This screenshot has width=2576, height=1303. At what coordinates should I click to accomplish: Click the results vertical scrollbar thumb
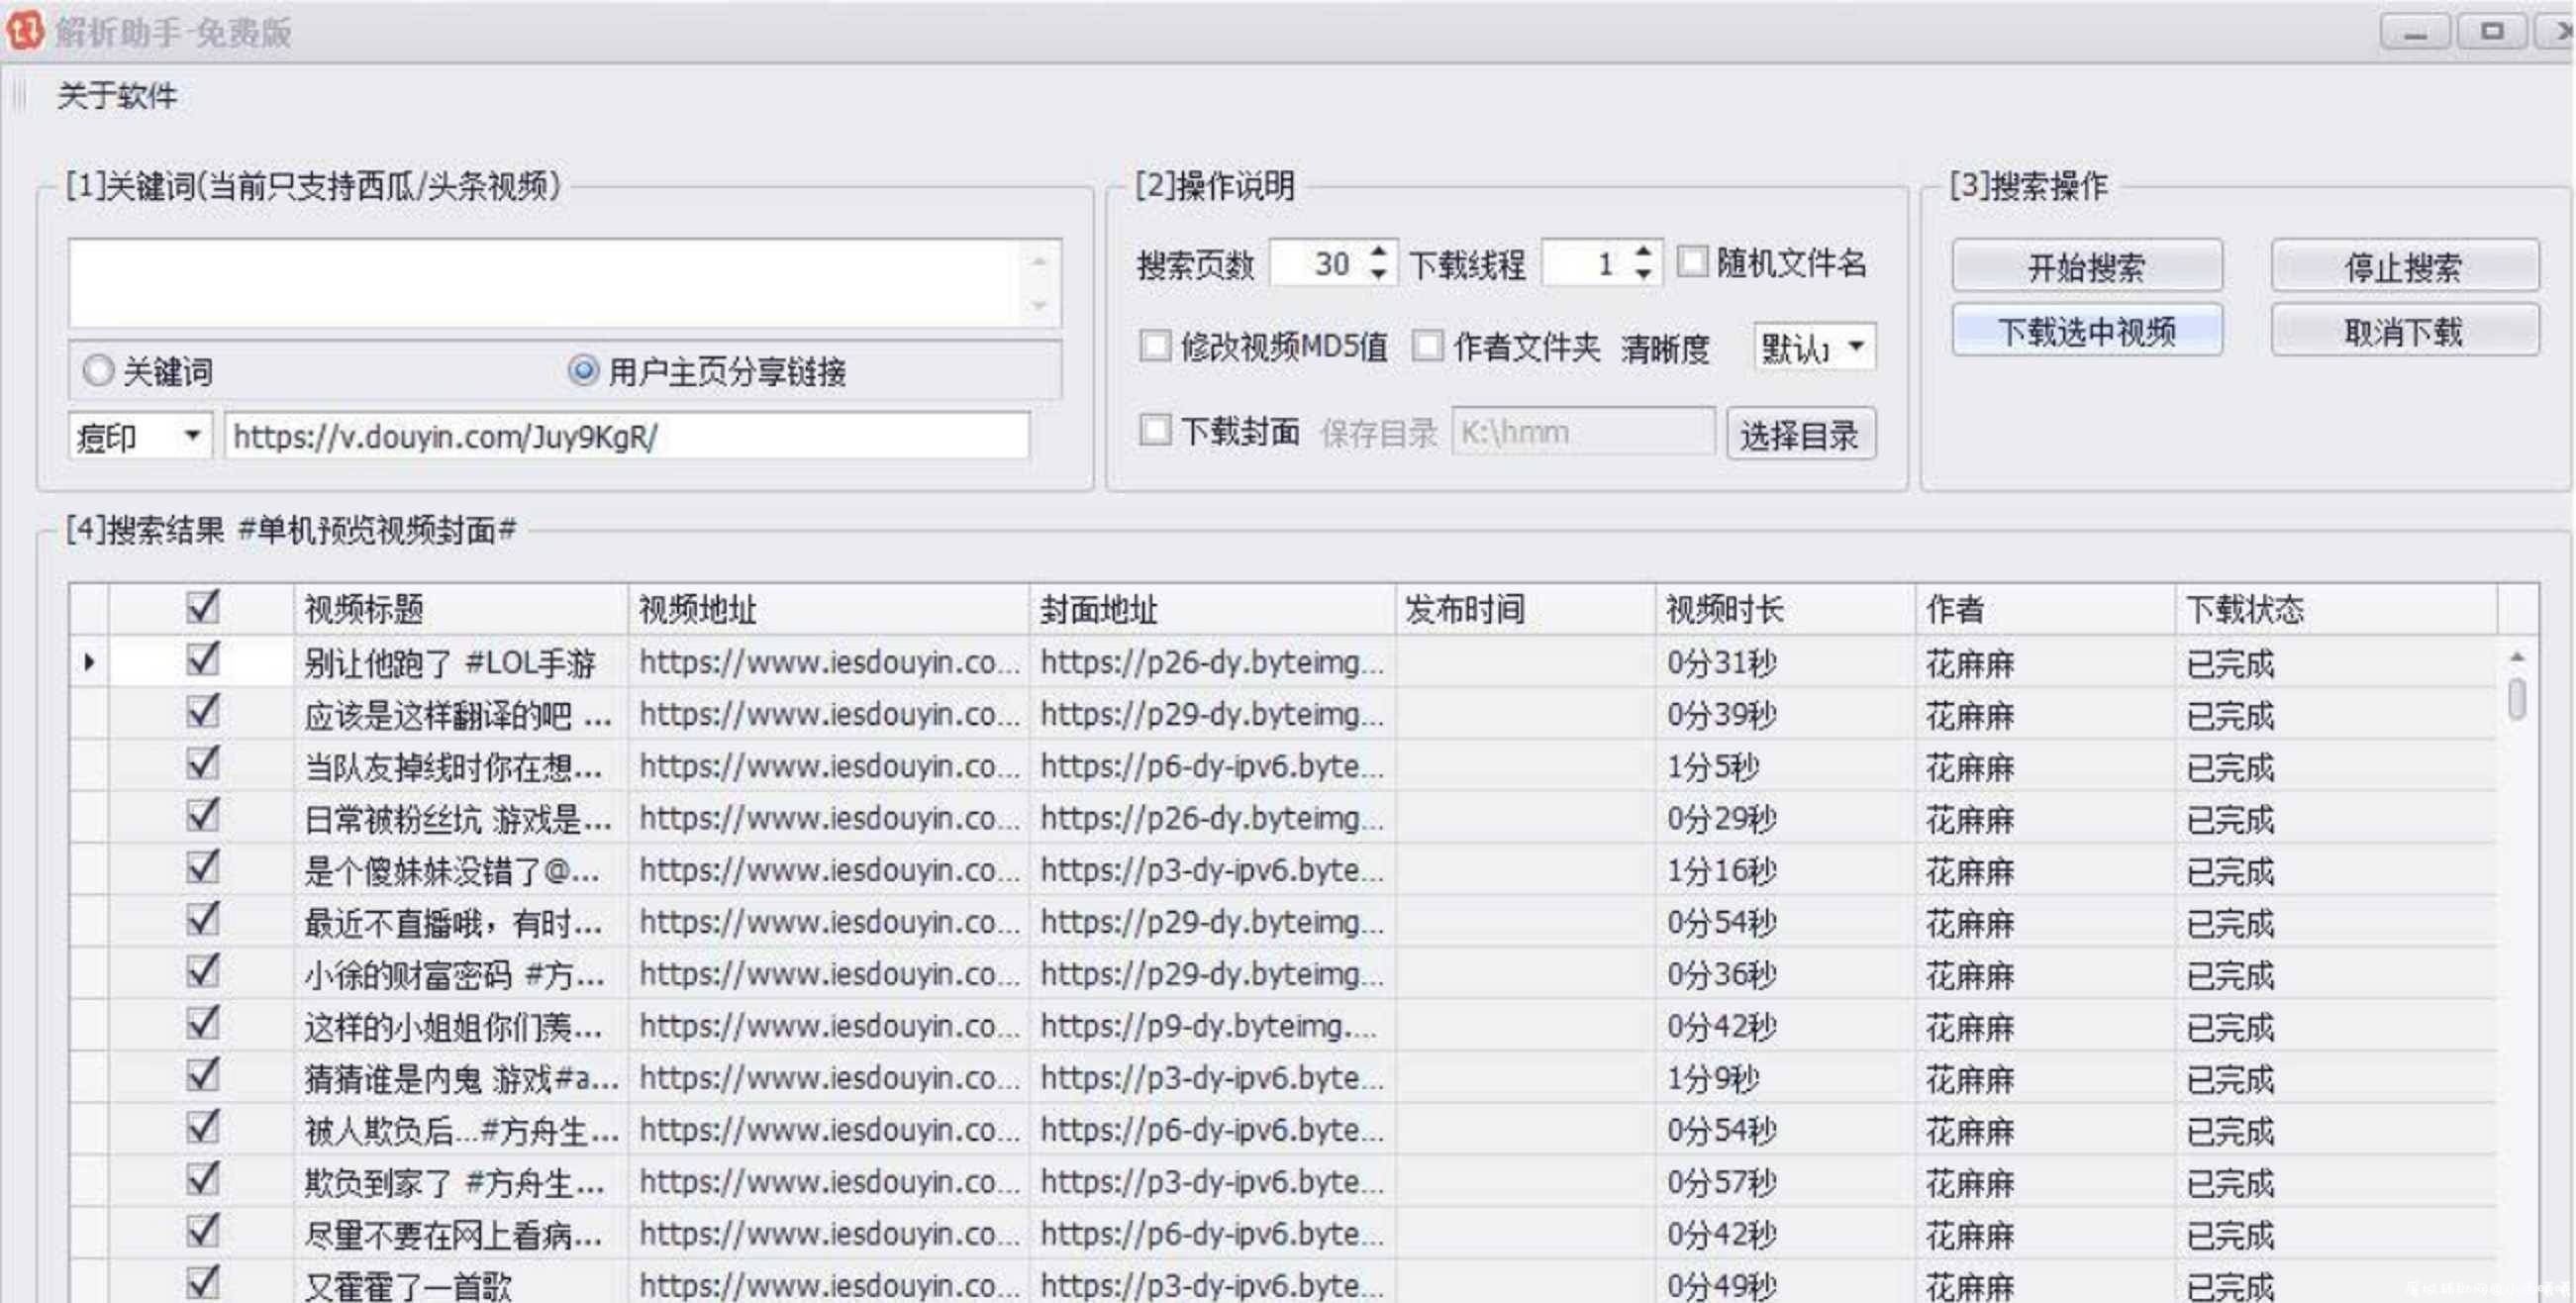(2517, 699)
